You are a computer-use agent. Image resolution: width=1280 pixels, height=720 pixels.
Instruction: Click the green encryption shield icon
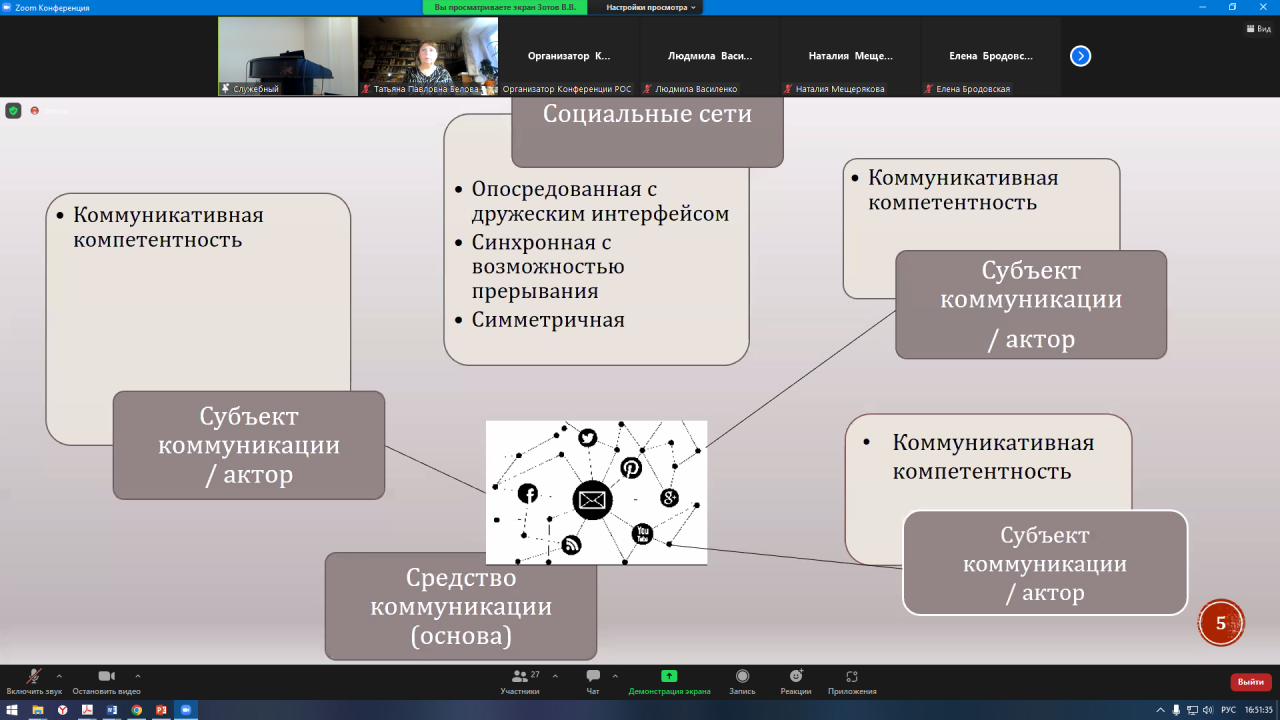(13, 110)
